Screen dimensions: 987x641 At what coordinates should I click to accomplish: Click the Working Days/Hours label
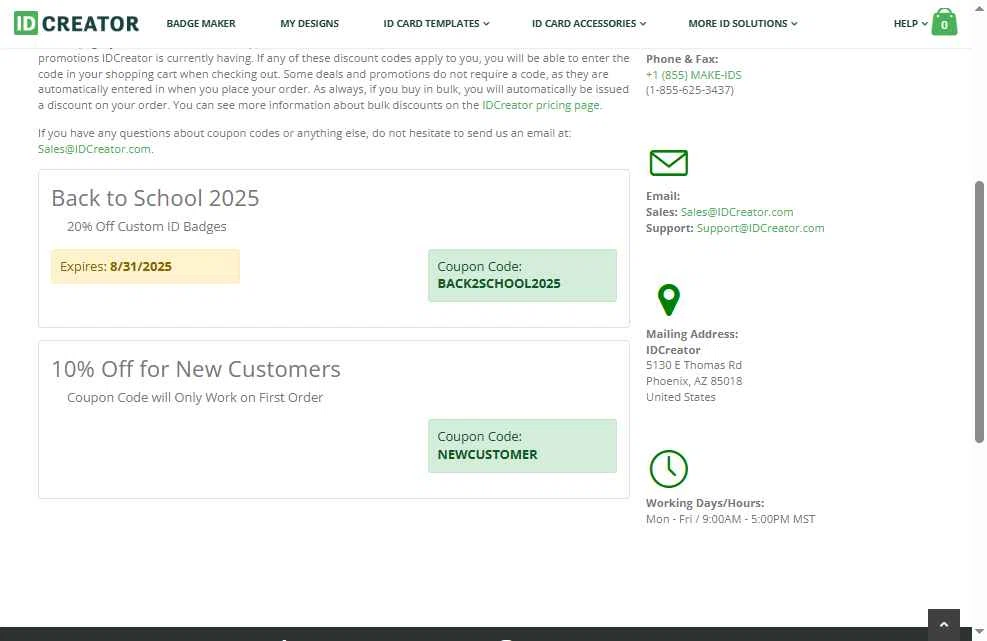click(x=705, y=503)
